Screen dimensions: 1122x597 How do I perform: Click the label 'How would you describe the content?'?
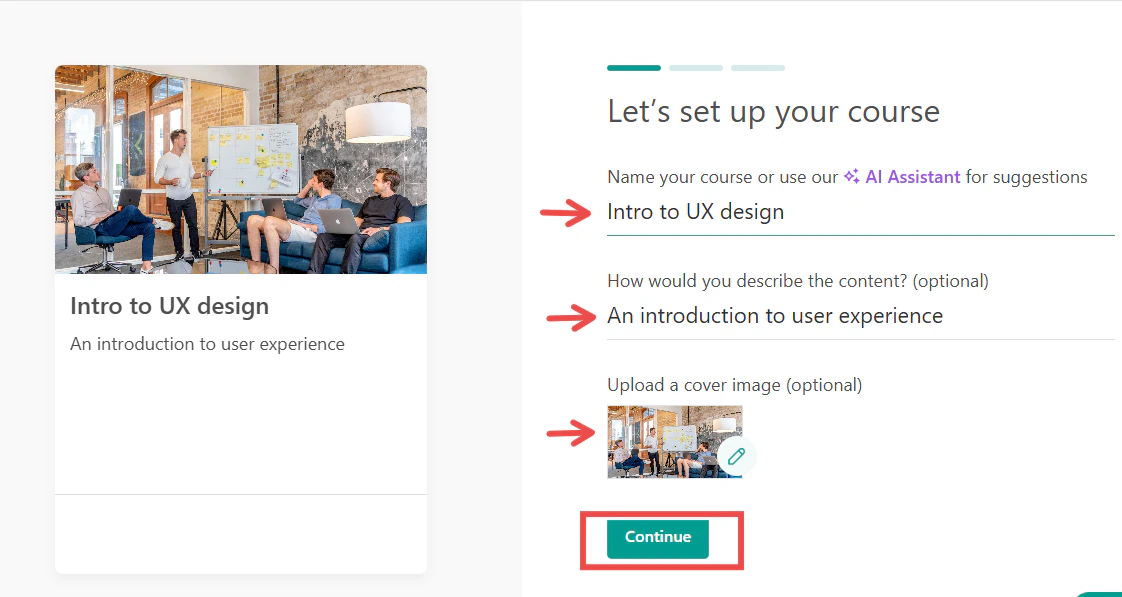[x=758, y=281]
